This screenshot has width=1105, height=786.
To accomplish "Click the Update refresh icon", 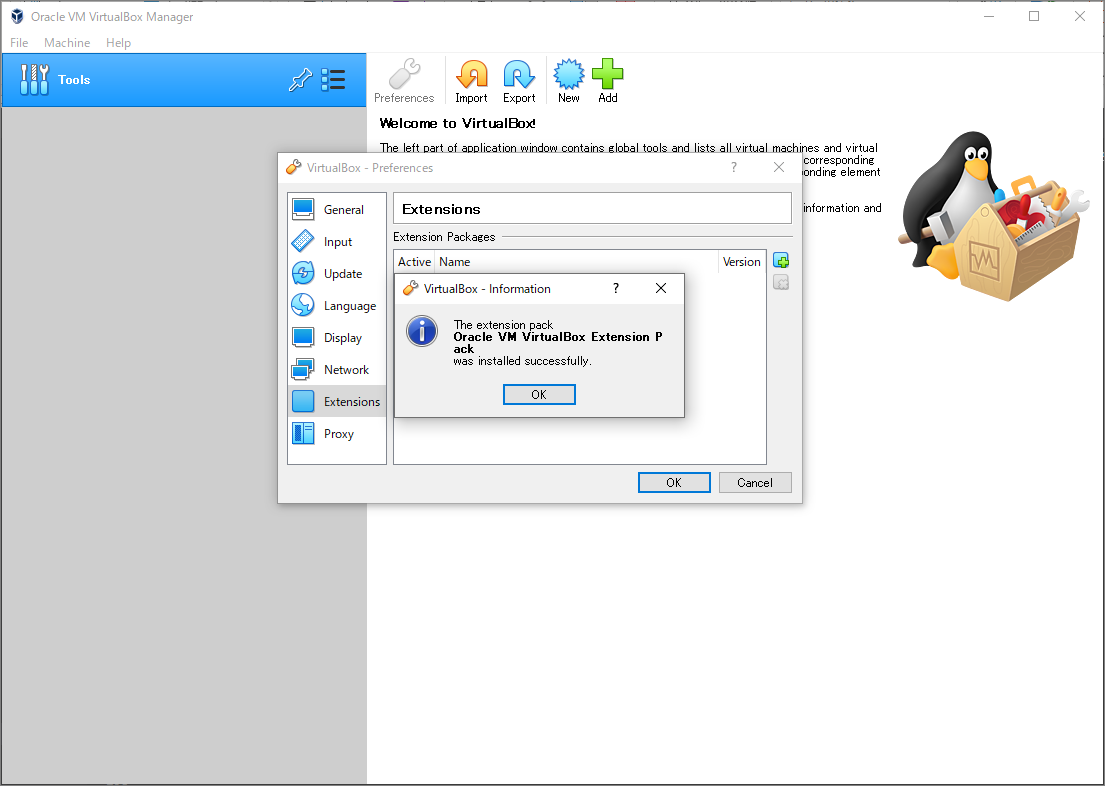I will [303, 274].
